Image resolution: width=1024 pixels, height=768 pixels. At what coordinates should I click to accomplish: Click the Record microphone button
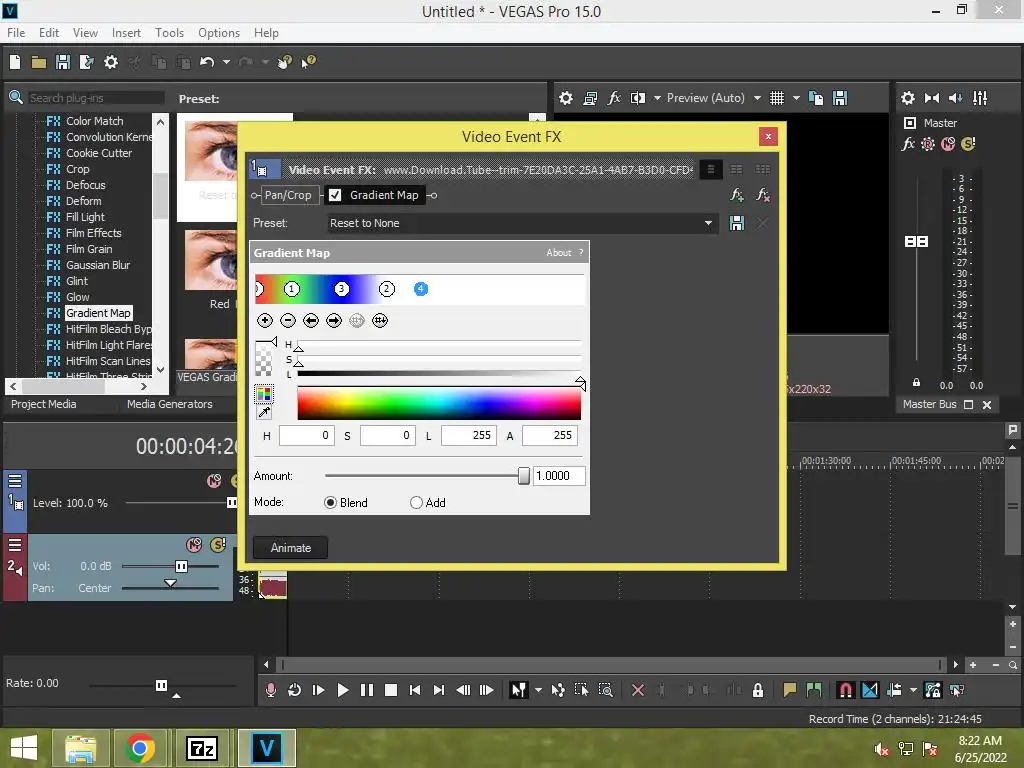(x=270, y=690)
